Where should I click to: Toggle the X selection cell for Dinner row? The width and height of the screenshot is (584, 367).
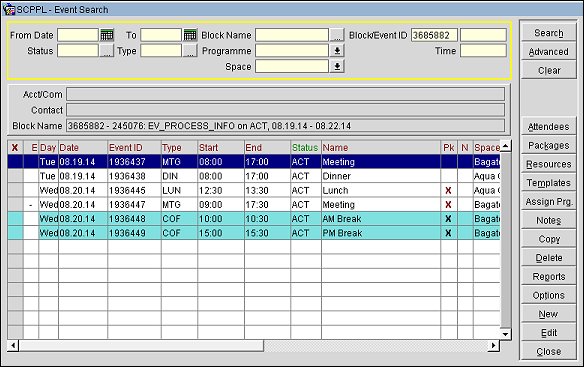coord(15,176)
